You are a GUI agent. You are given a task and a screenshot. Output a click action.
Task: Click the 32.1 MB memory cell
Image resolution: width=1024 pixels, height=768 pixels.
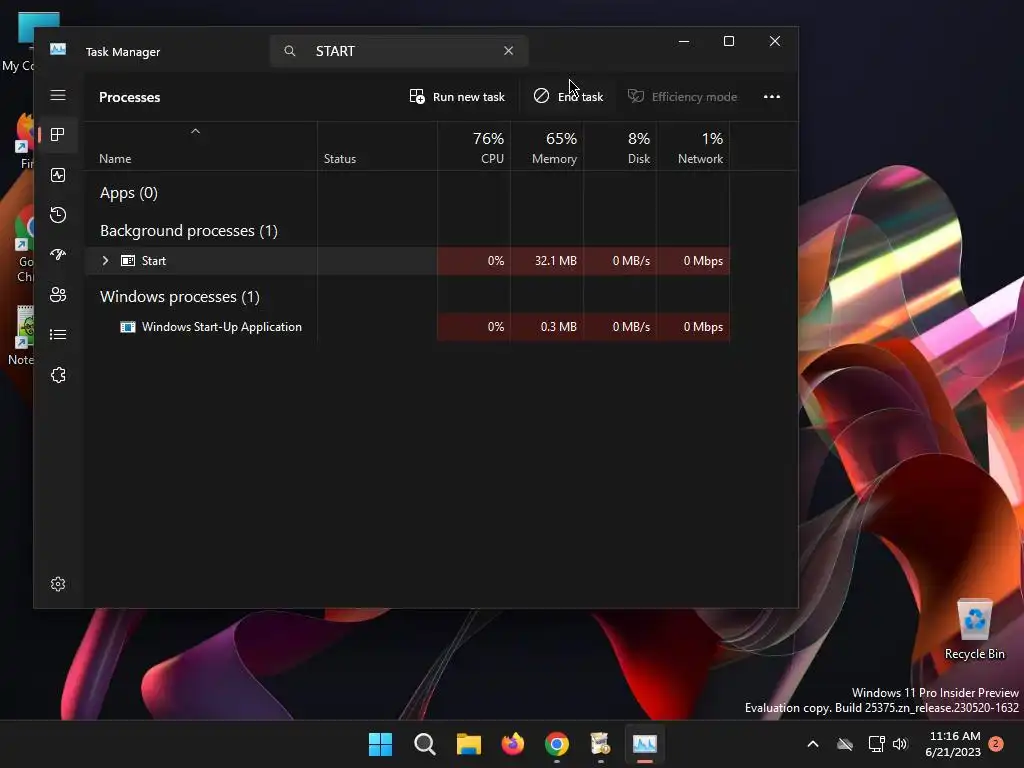coord(547,261)
